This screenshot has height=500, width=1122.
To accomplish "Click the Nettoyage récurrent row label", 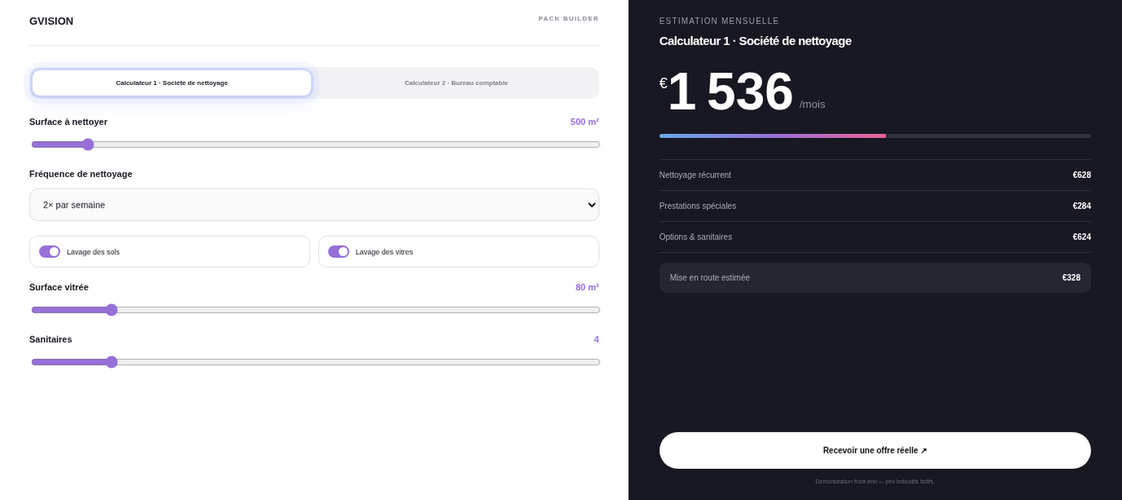I will pos(695,175).
